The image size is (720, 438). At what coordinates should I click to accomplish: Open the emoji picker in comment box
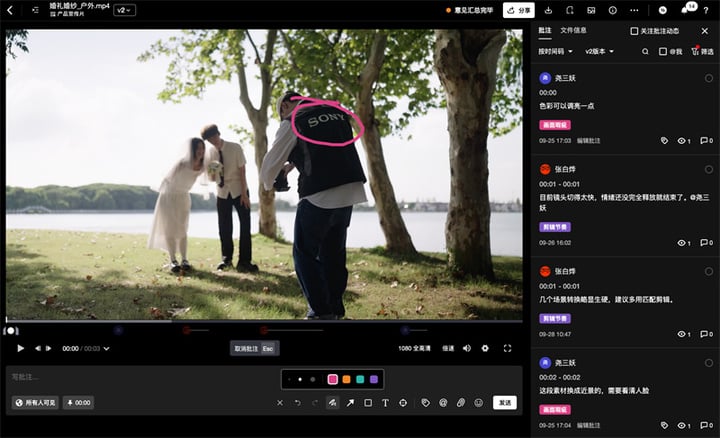[x=478, y=403]
